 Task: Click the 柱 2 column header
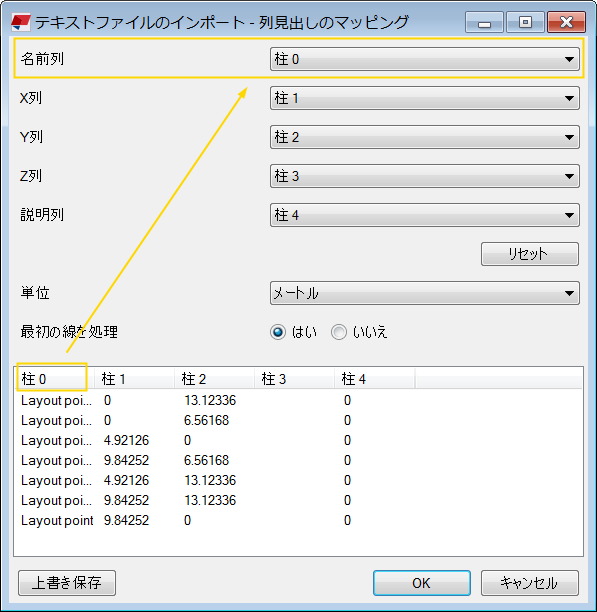click(x=215, y=379)
